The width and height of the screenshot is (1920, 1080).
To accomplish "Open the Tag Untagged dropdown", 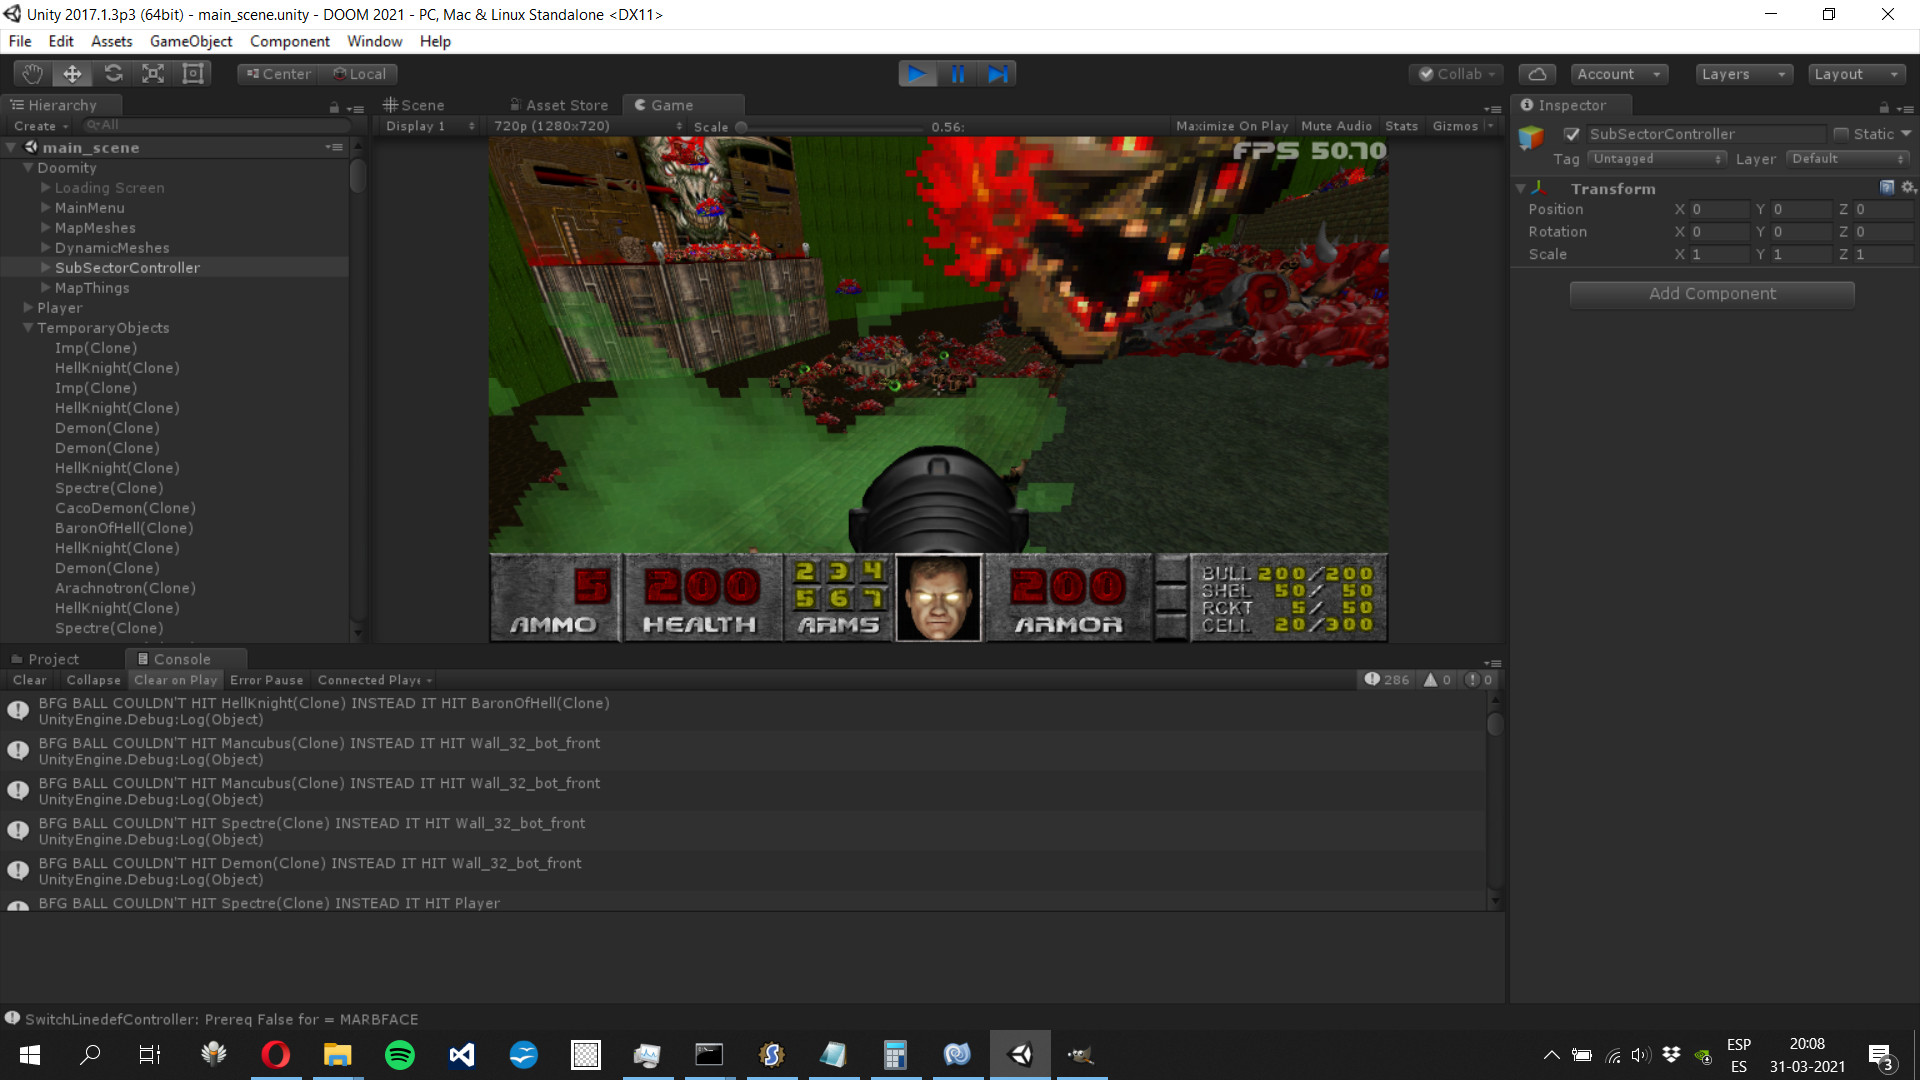I will click(x=1657, y=159).
